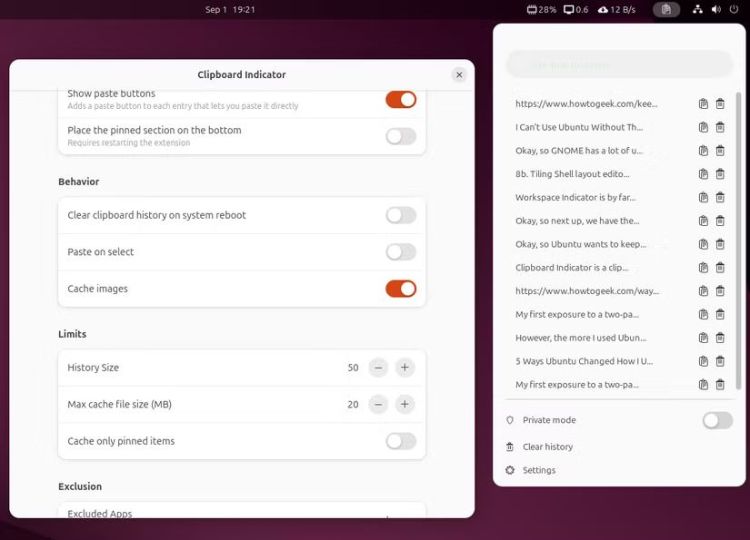Image resolution: width=750 pixels, height=540 pixels.
Task: Toggle "Cache only pinned items"
Action: point(400,441)
